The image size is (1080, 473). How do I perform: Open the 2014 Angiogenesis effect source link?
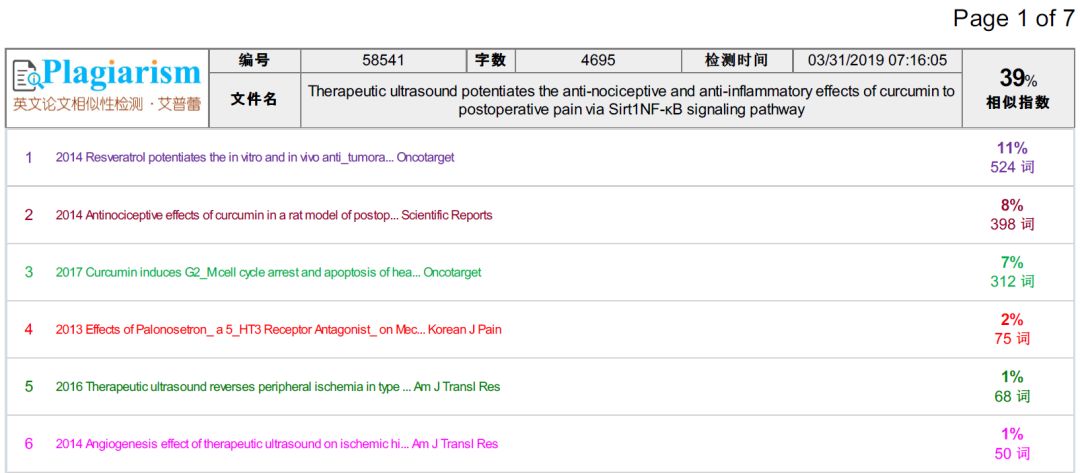(276, 443)
